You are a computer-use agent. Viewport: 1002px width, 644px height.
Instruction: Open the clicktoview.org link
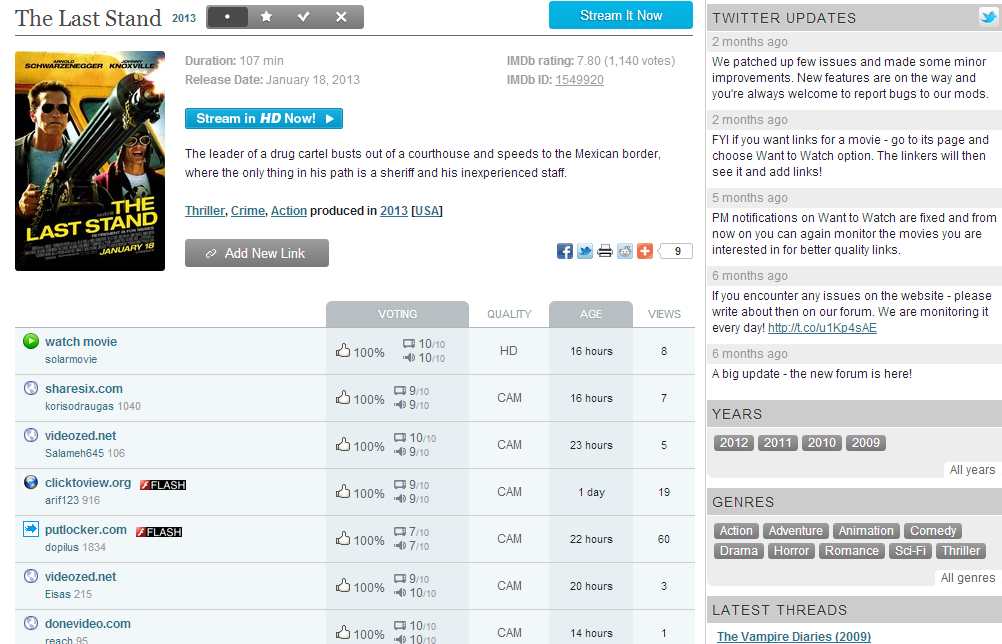[x=88, y=483]
